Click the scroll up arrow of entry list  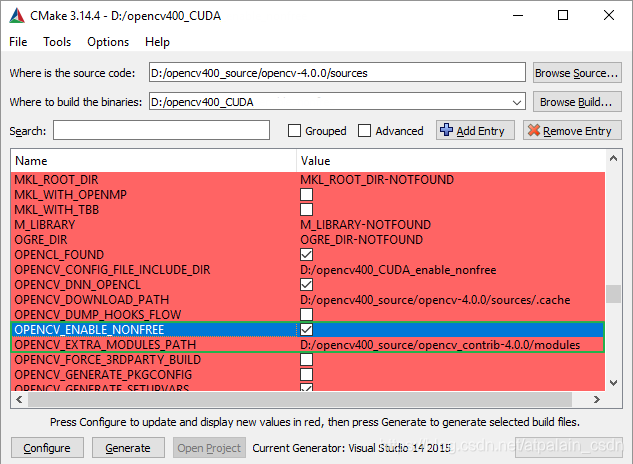(x=613, y=158)
